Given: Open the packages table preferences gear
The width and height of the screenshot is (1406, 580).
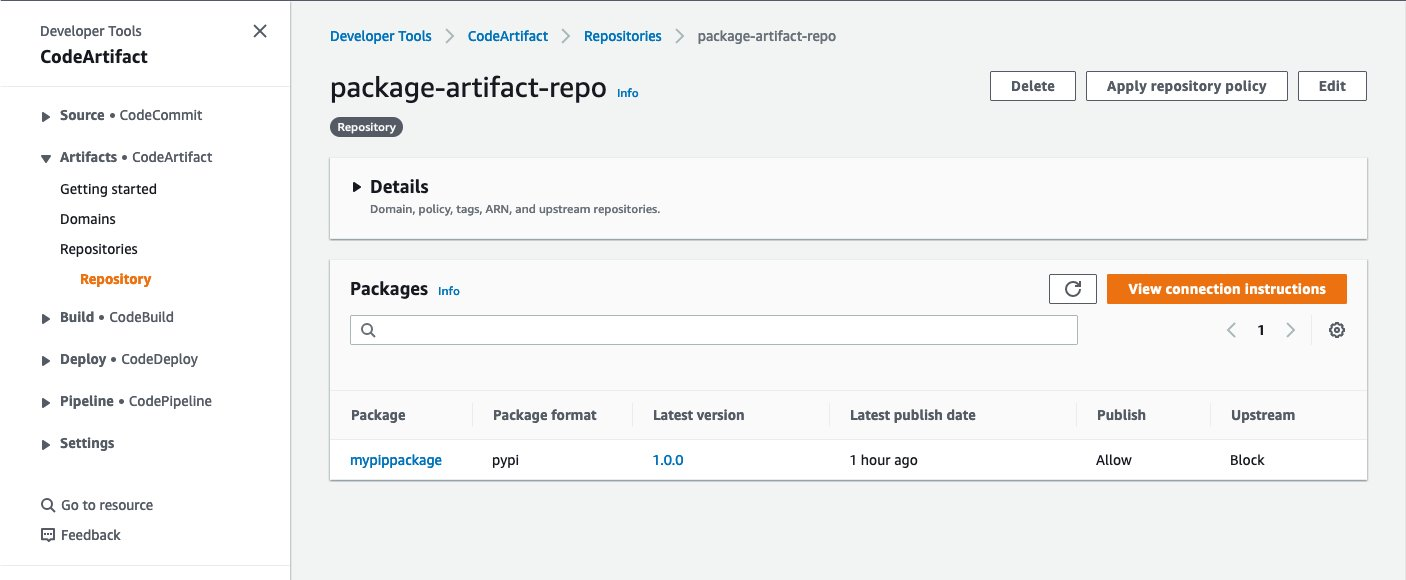Looking at the screenshot, I should tap(1337, 329).
